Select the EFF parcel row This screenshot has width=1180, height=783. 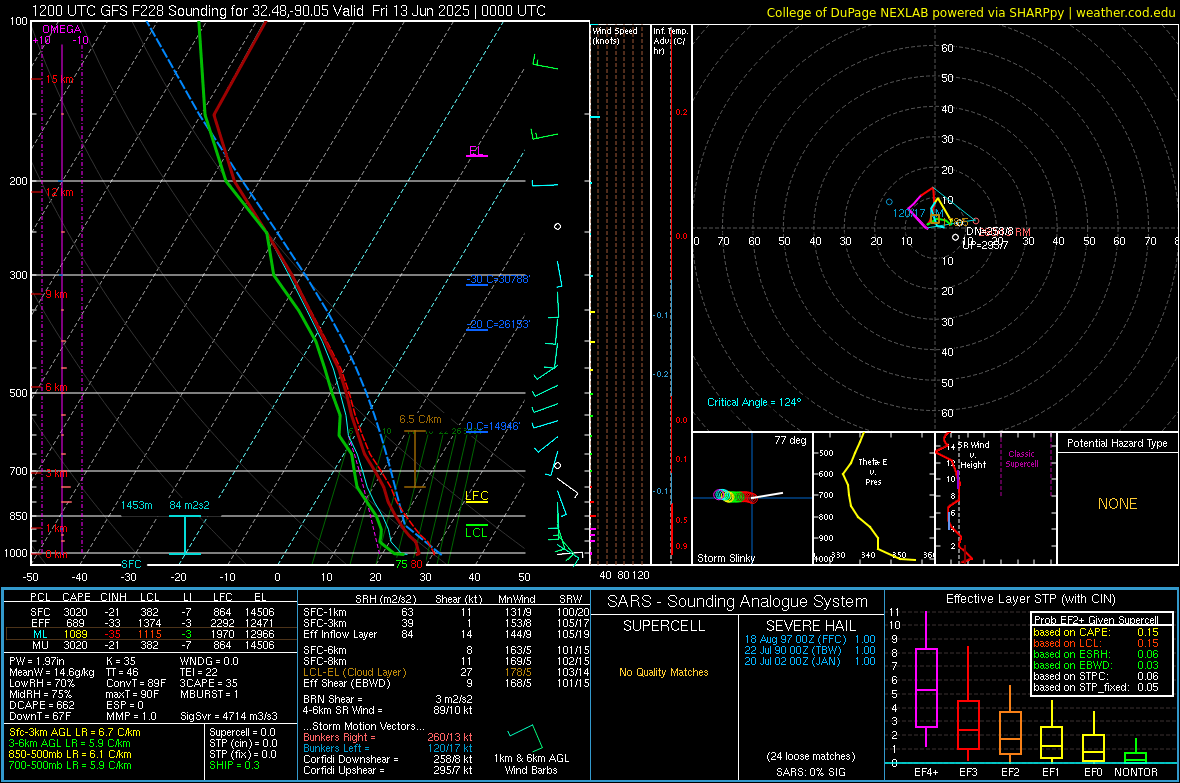click(152, 623)
